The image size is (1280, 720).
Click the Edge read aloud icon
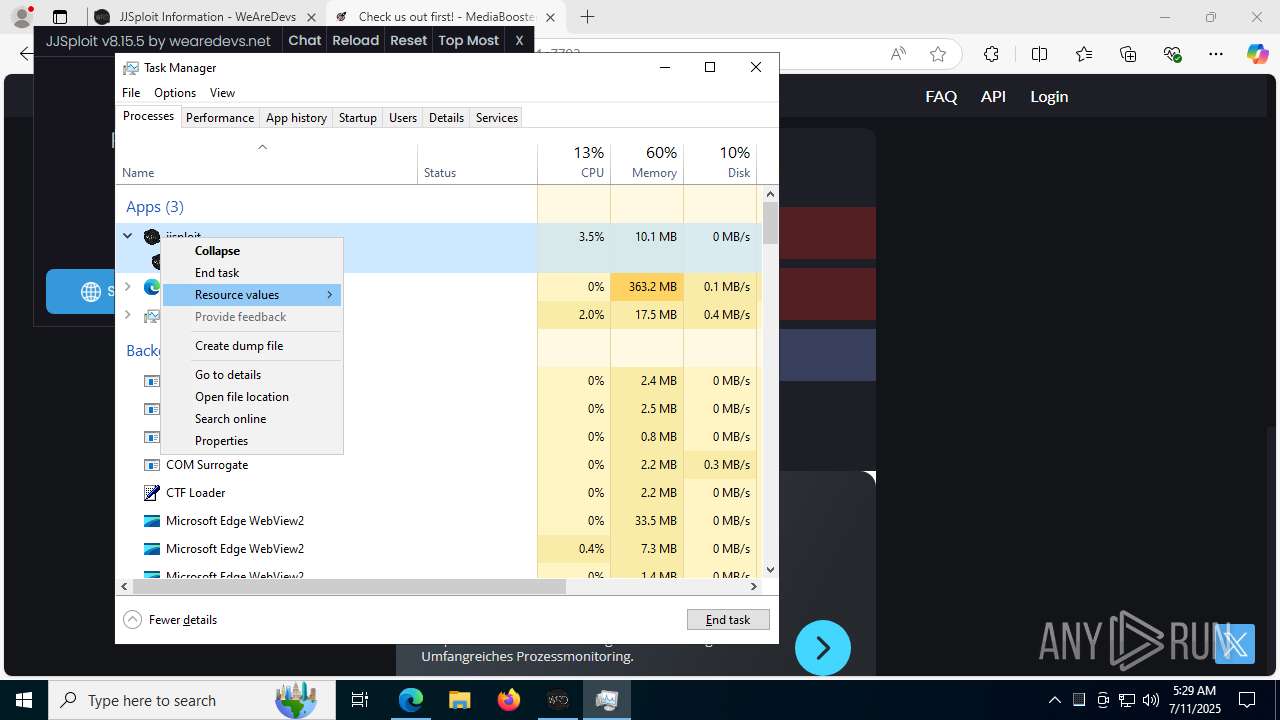coord(898,54)
